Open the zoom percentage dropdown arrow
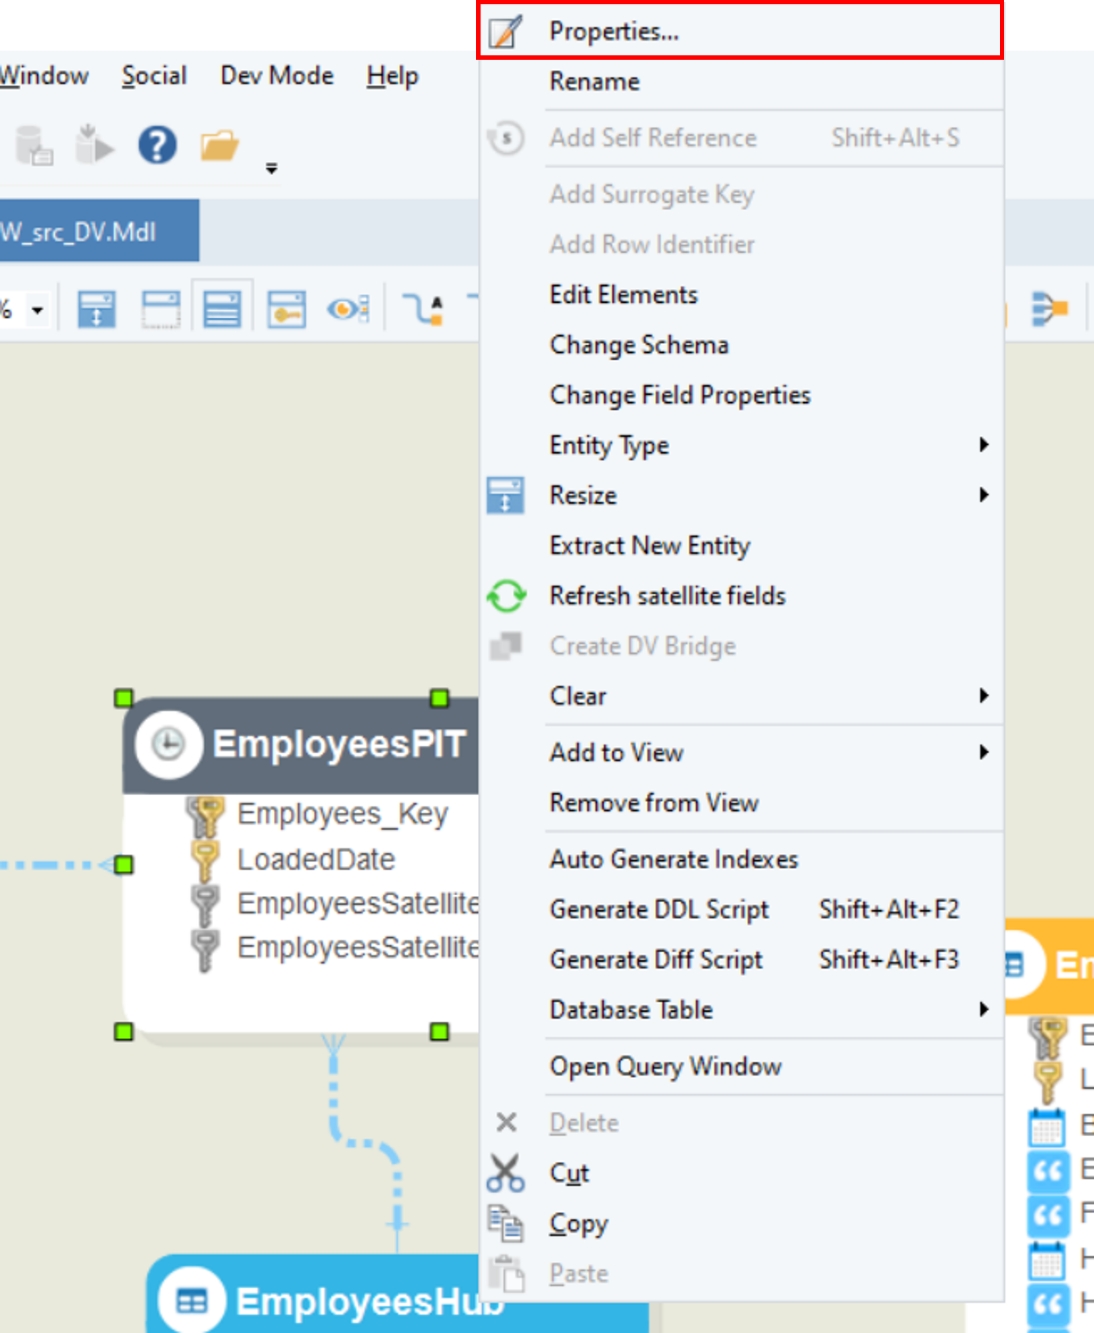The height and width of the screenshot is (1333, 1094). [x=38, y=310]
